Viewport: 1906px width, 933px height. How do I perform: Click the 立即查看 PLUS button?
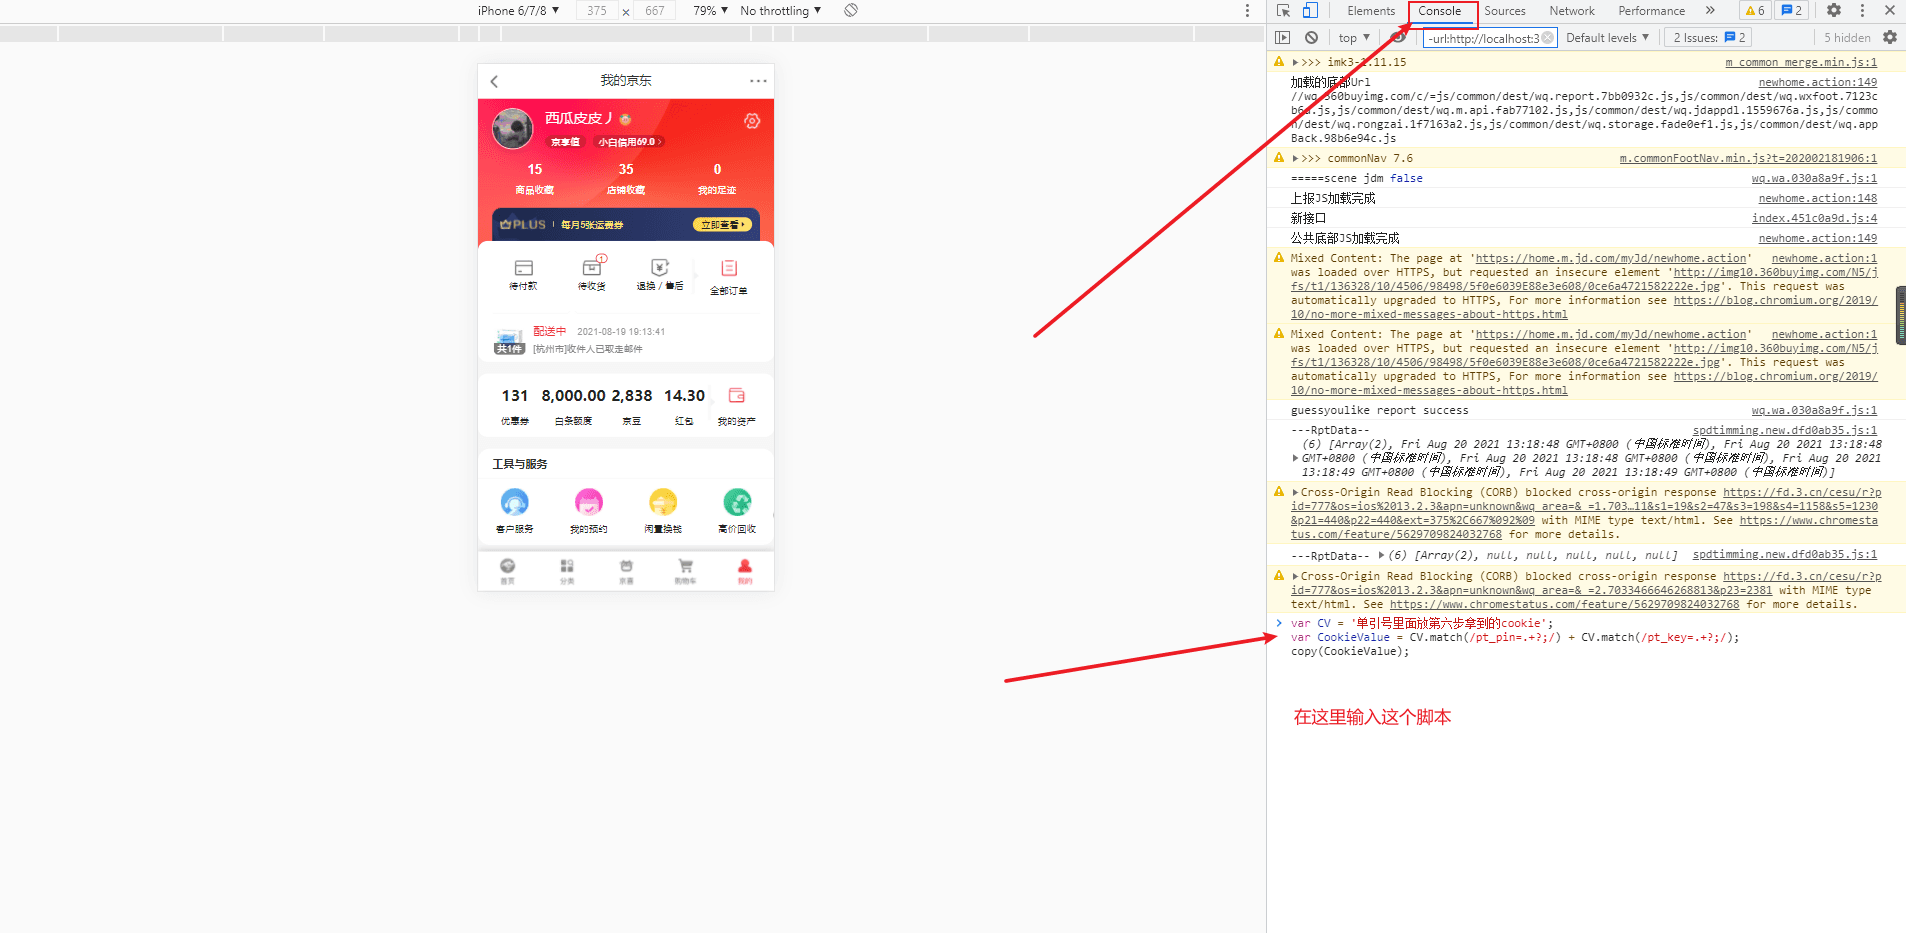pyautogui.click(x=721, y=225)
